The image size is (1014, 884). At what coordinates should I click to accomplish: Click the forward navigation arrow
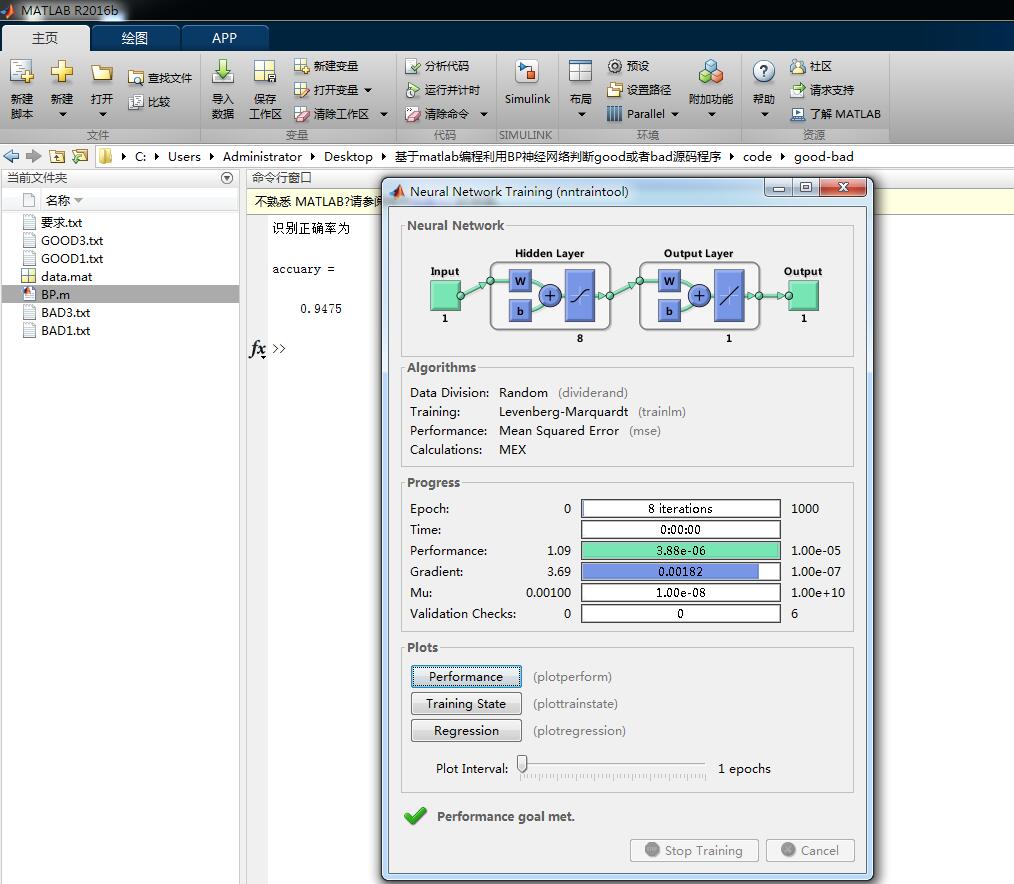click(x=34, y=156)
